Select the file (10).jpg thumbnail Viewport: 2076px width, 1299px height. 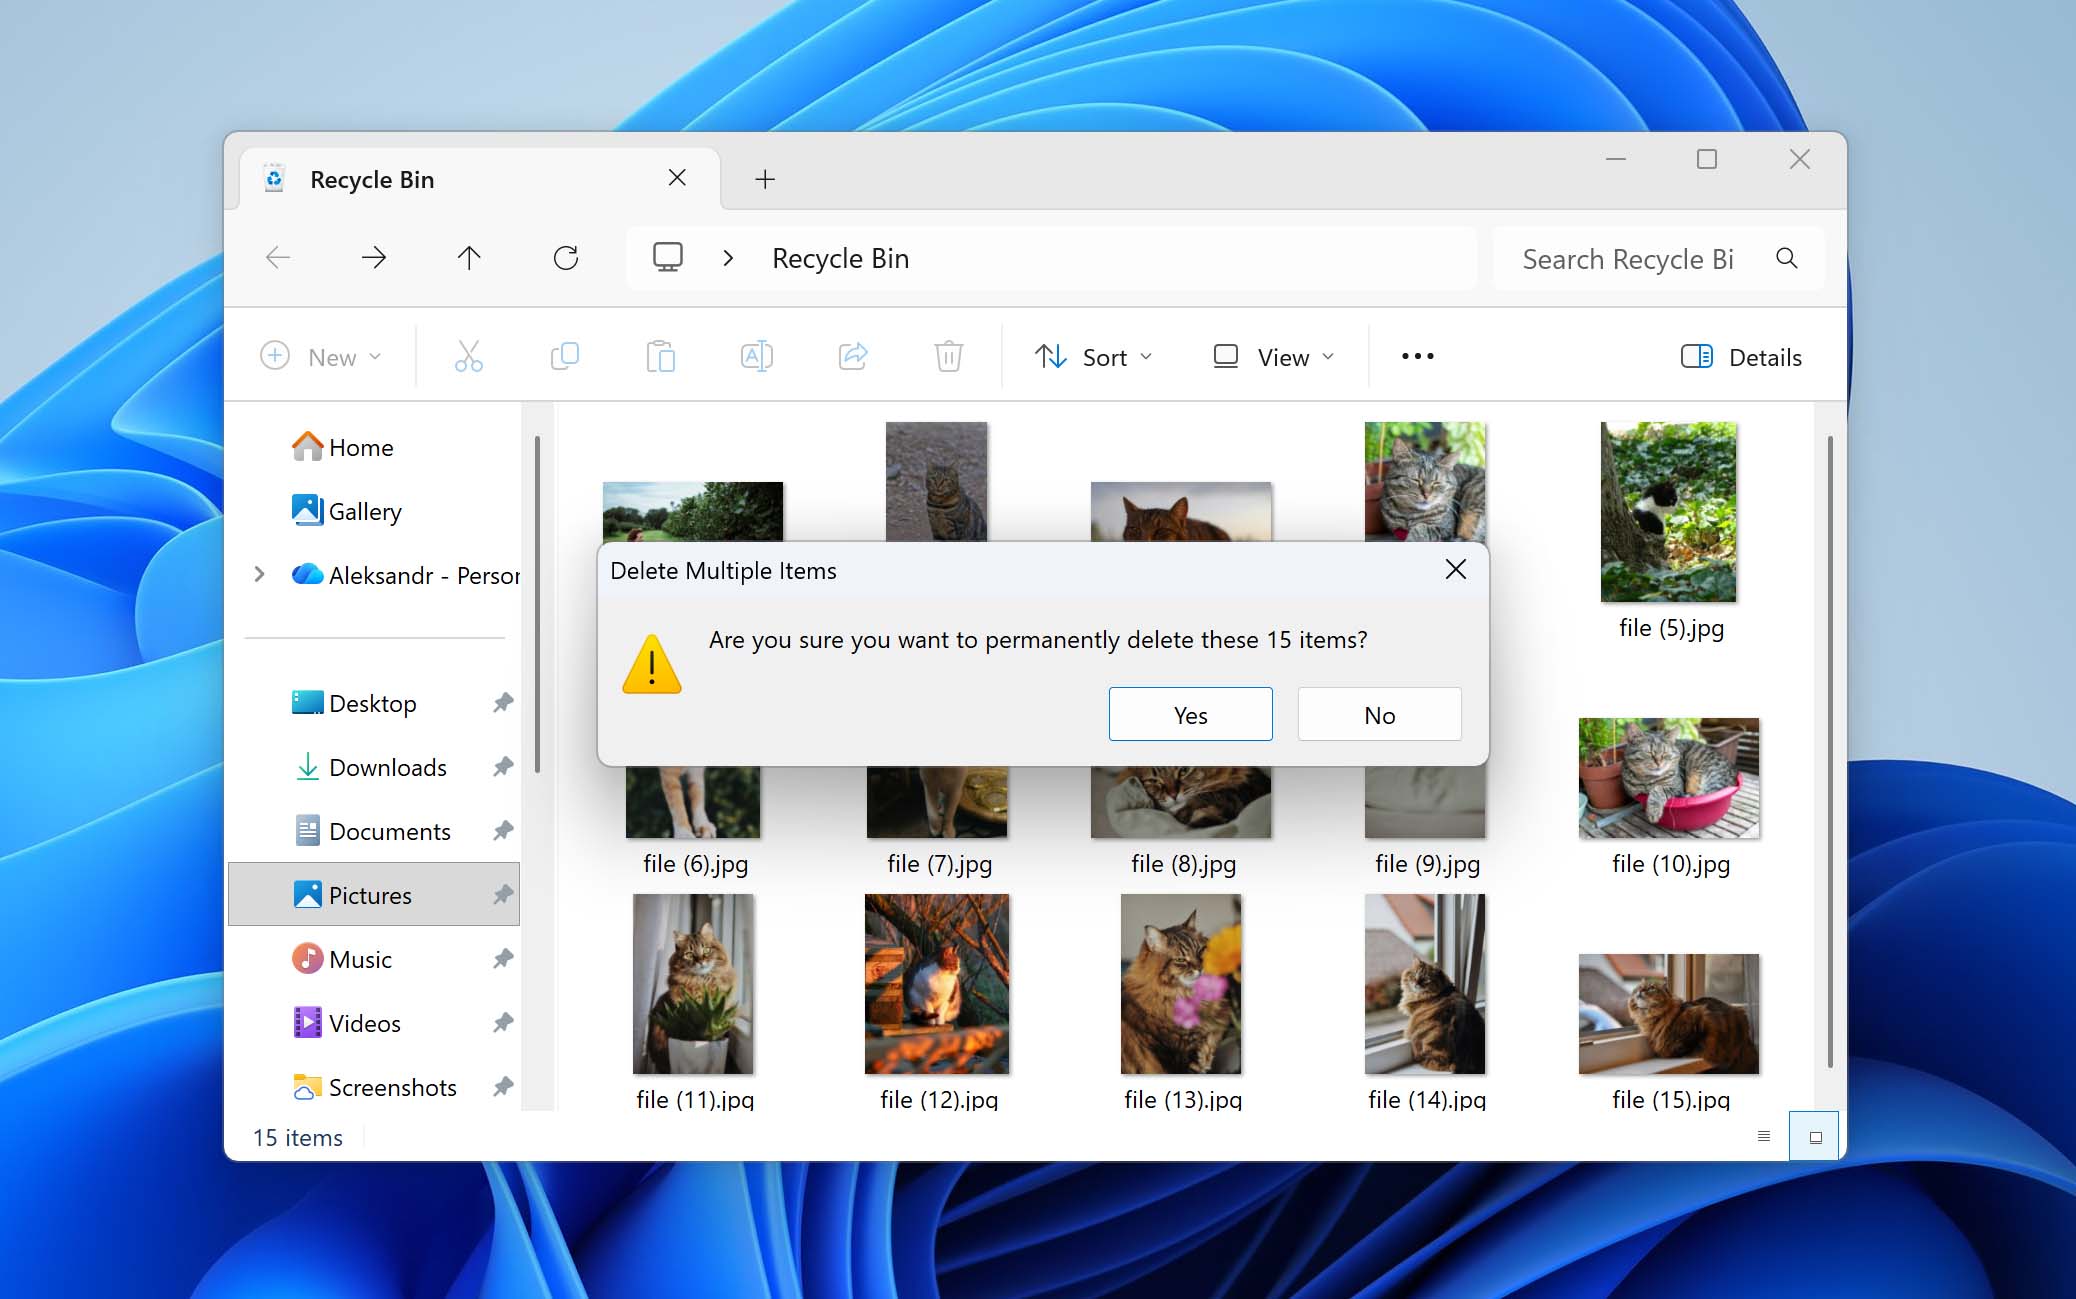click(x=1667, y=779)
